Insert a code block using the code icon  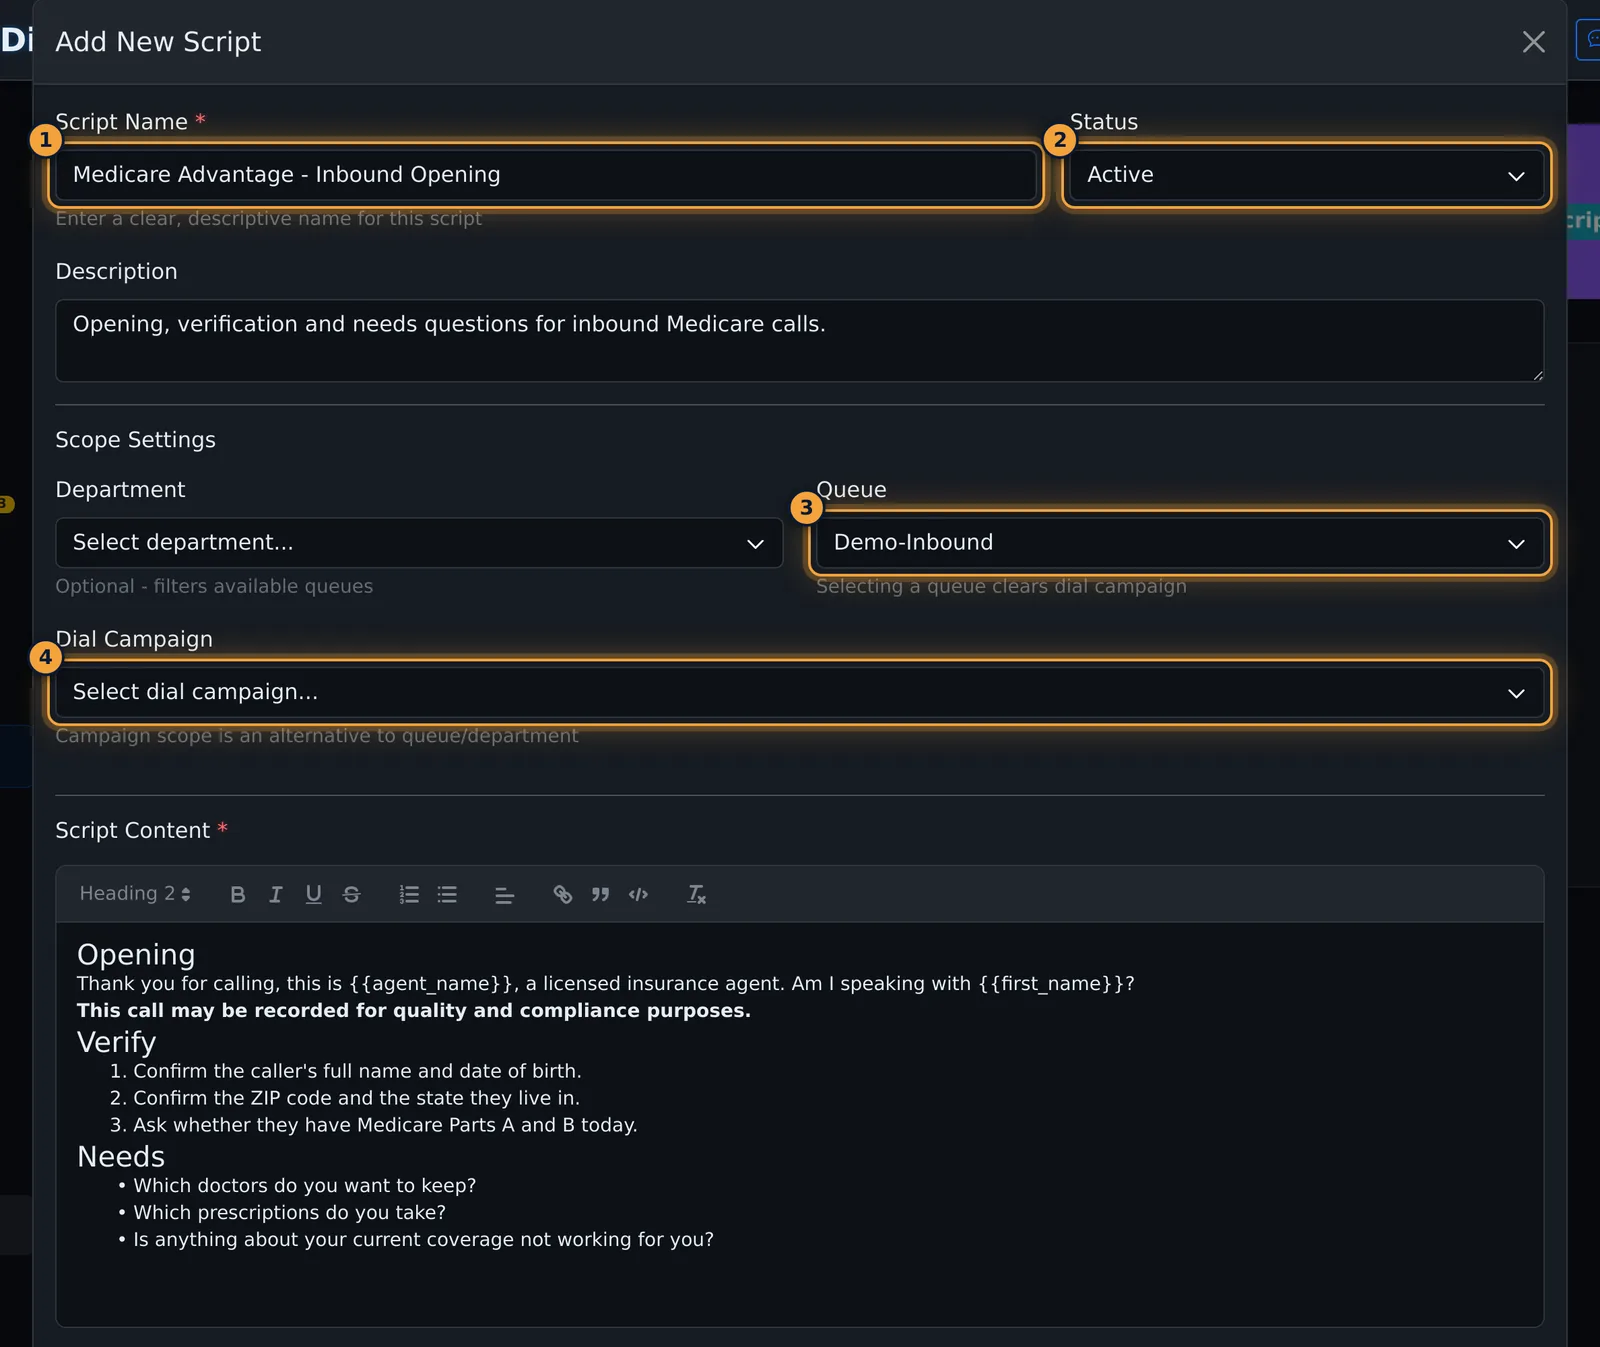638,894
